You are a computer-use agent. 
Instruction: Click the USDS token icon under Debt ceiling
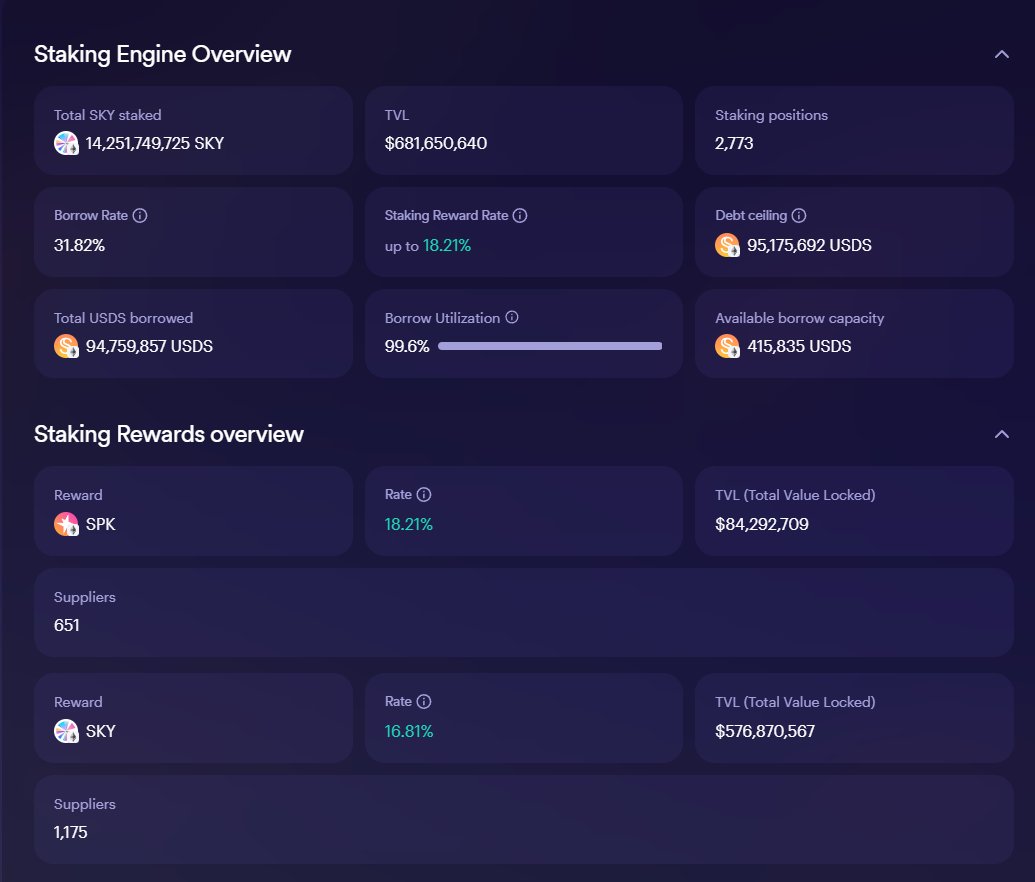tap(727, 245)
